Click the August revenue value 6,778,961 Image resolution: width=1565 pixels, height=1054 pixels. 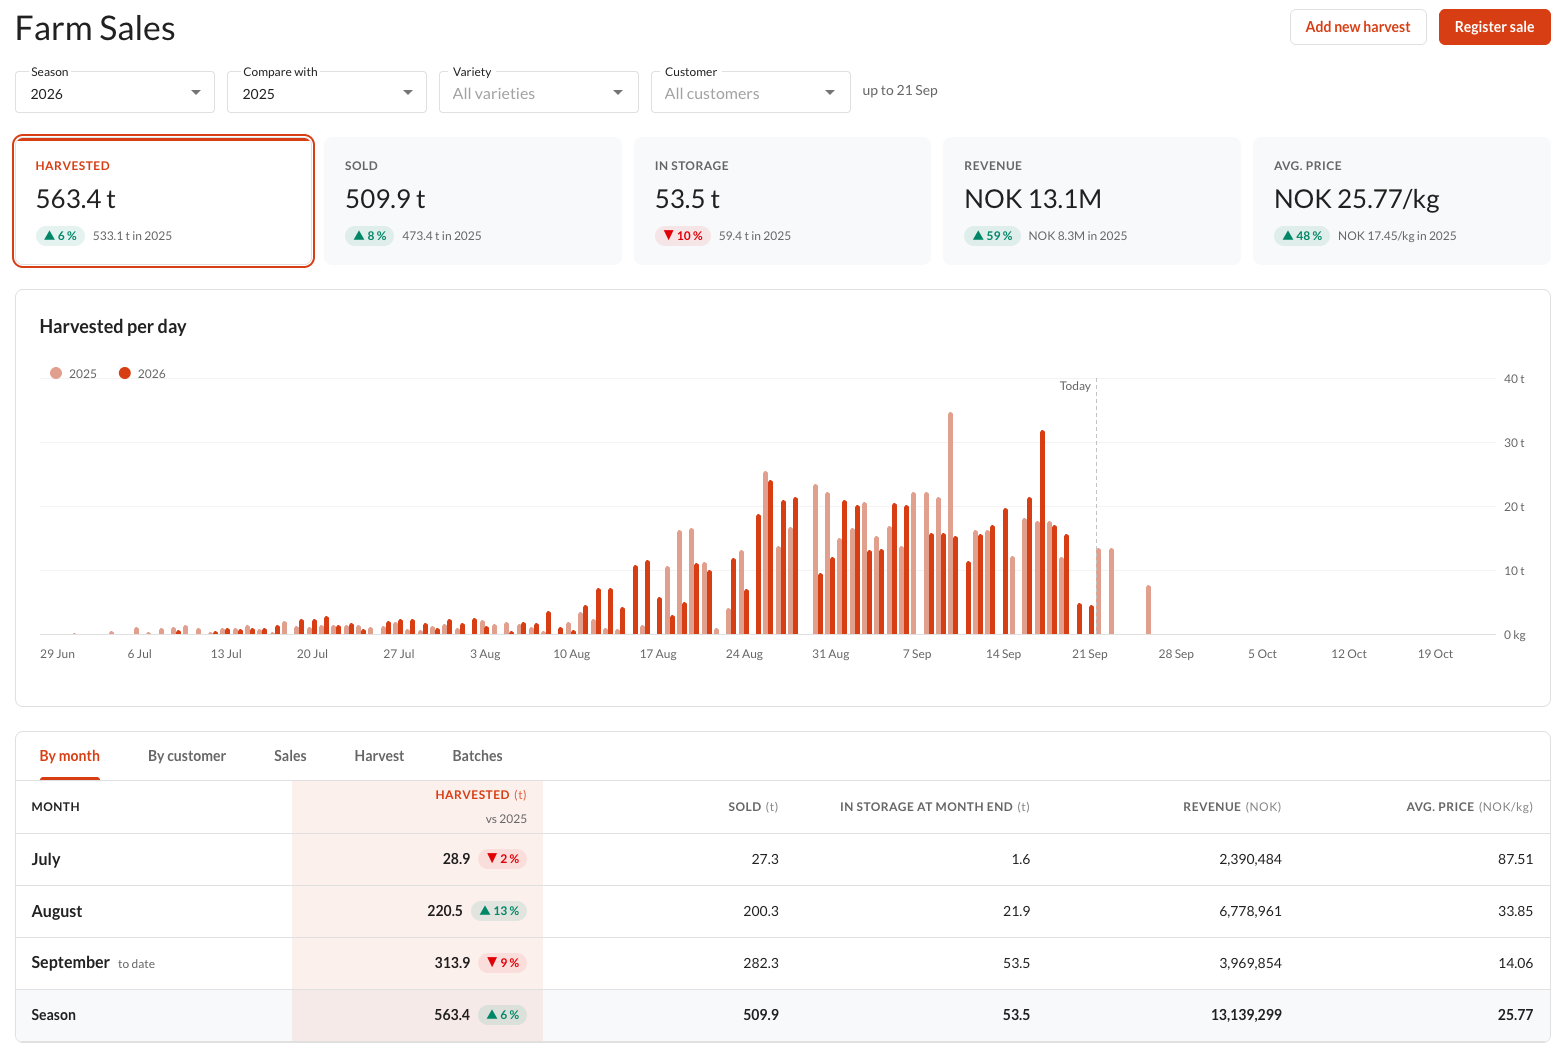coord(1250,911)
